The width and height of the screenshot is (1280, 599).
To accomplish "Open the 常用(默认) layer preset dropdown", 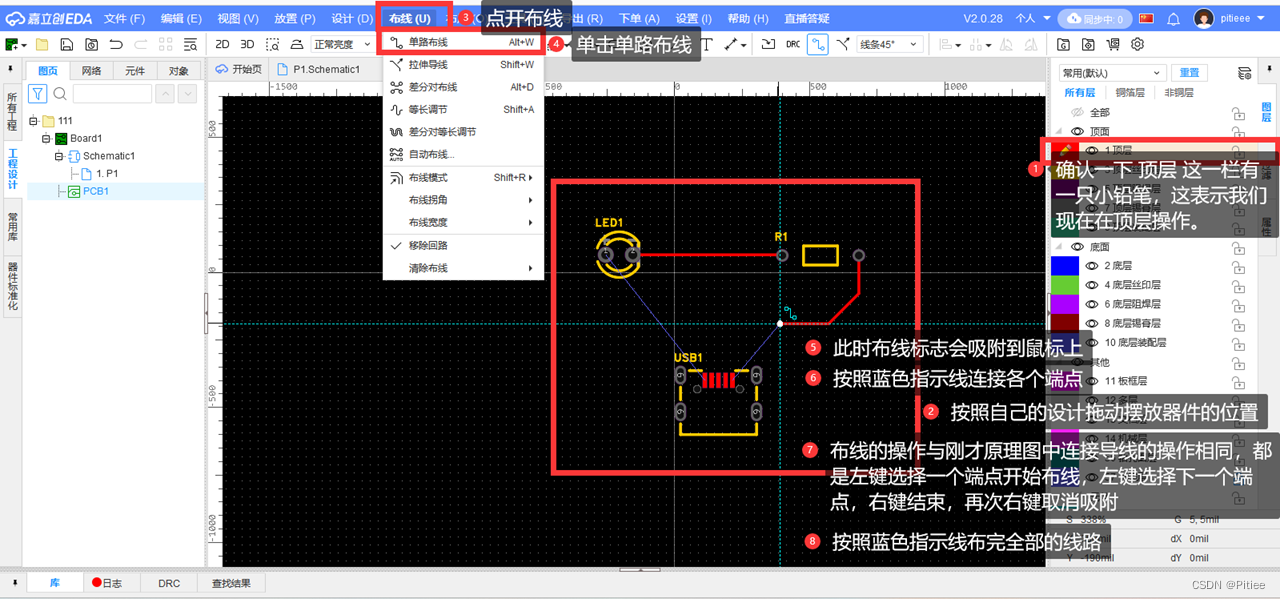I will (1113, 73).
